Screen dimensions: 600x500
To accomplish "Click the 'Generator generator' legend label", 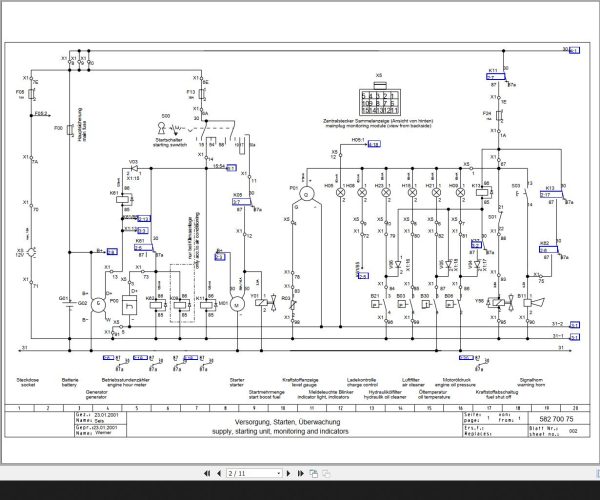I will (96, 394).
